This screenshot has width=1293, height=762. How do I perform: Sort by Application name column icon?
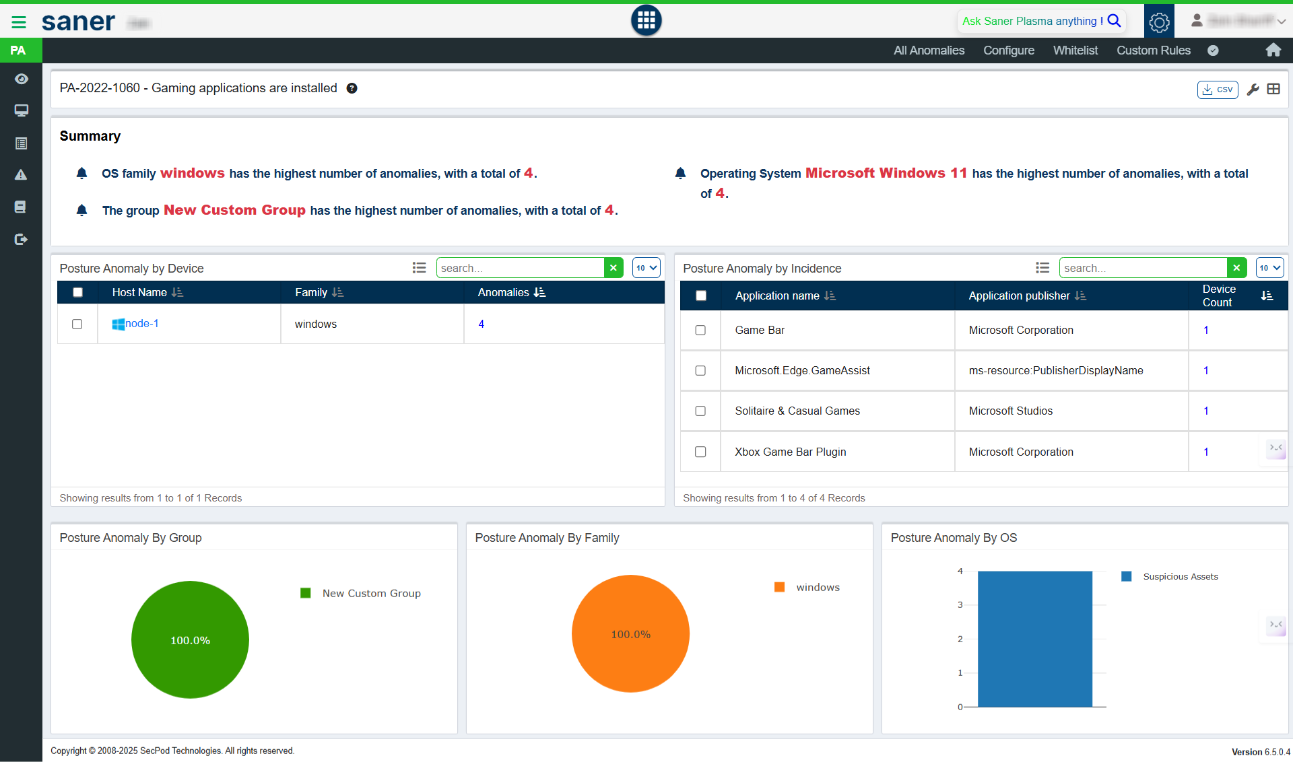(x=830, y=296)
